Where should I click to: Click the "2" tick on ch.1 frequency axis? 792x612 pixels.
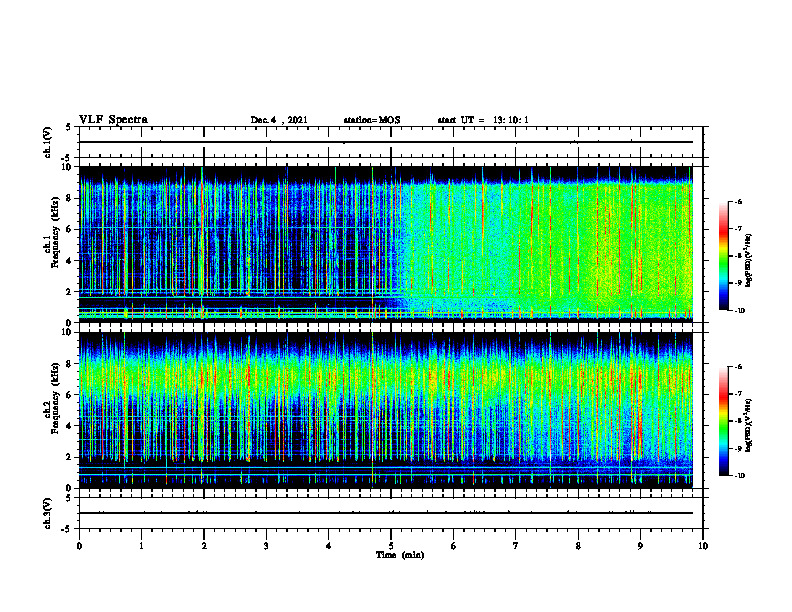[70, 291]
